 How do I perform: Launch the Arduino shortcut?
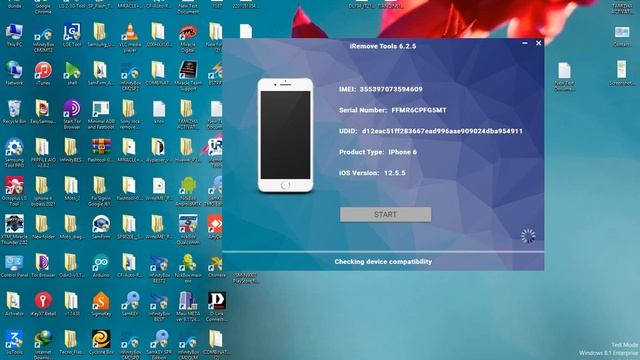pos(101,266)
